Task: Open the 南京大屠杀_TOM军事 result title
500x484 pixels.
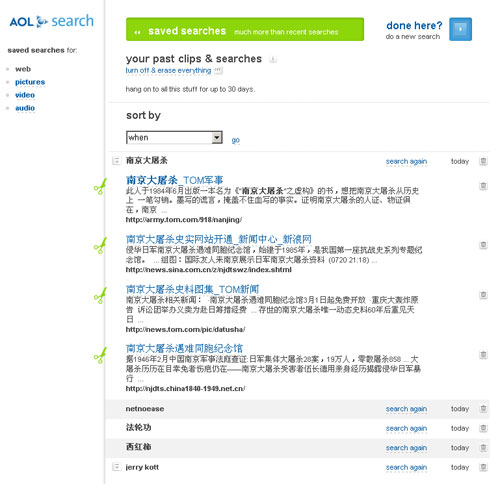Action: (174, 180)
